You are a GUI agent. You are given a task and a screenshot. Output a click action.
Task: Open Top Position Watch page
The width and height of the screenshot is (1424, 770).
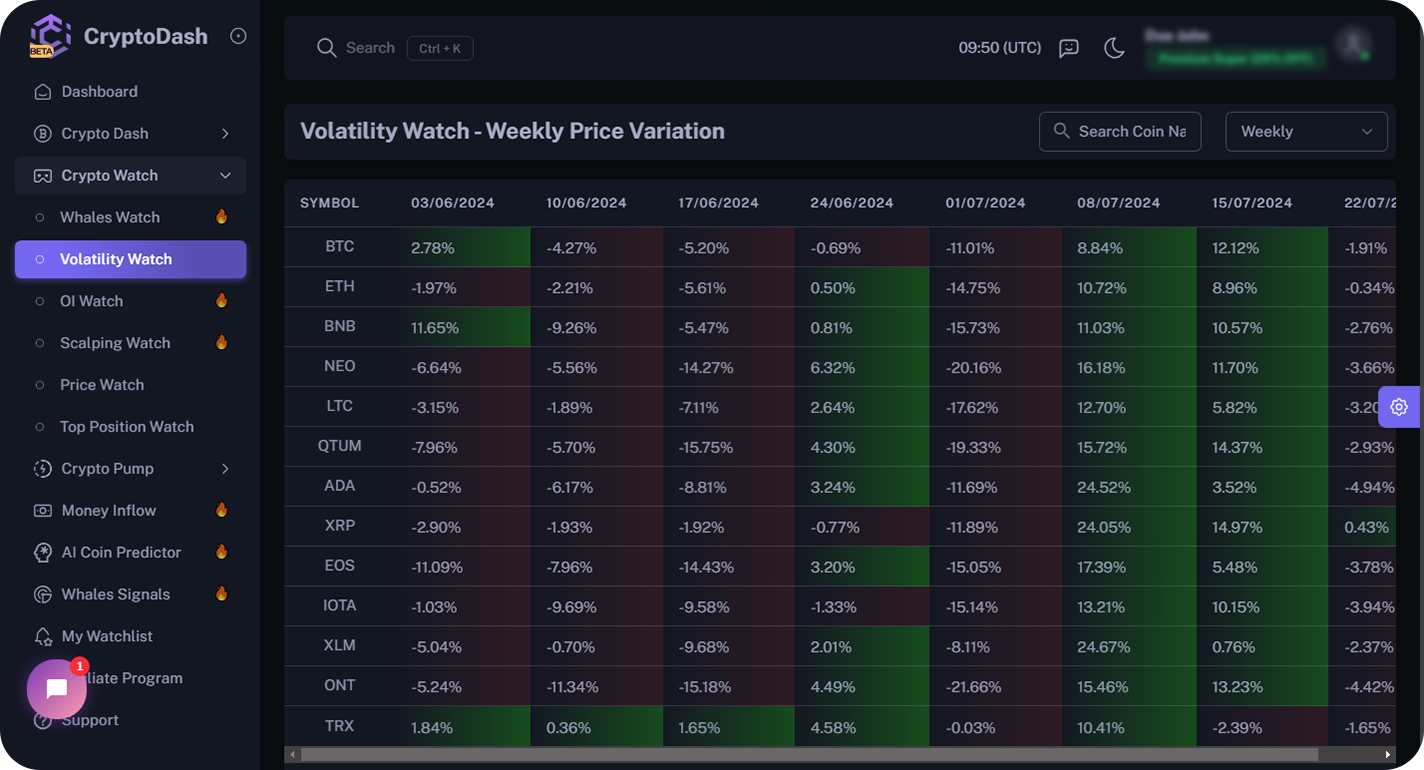click(x=130, y=427)
